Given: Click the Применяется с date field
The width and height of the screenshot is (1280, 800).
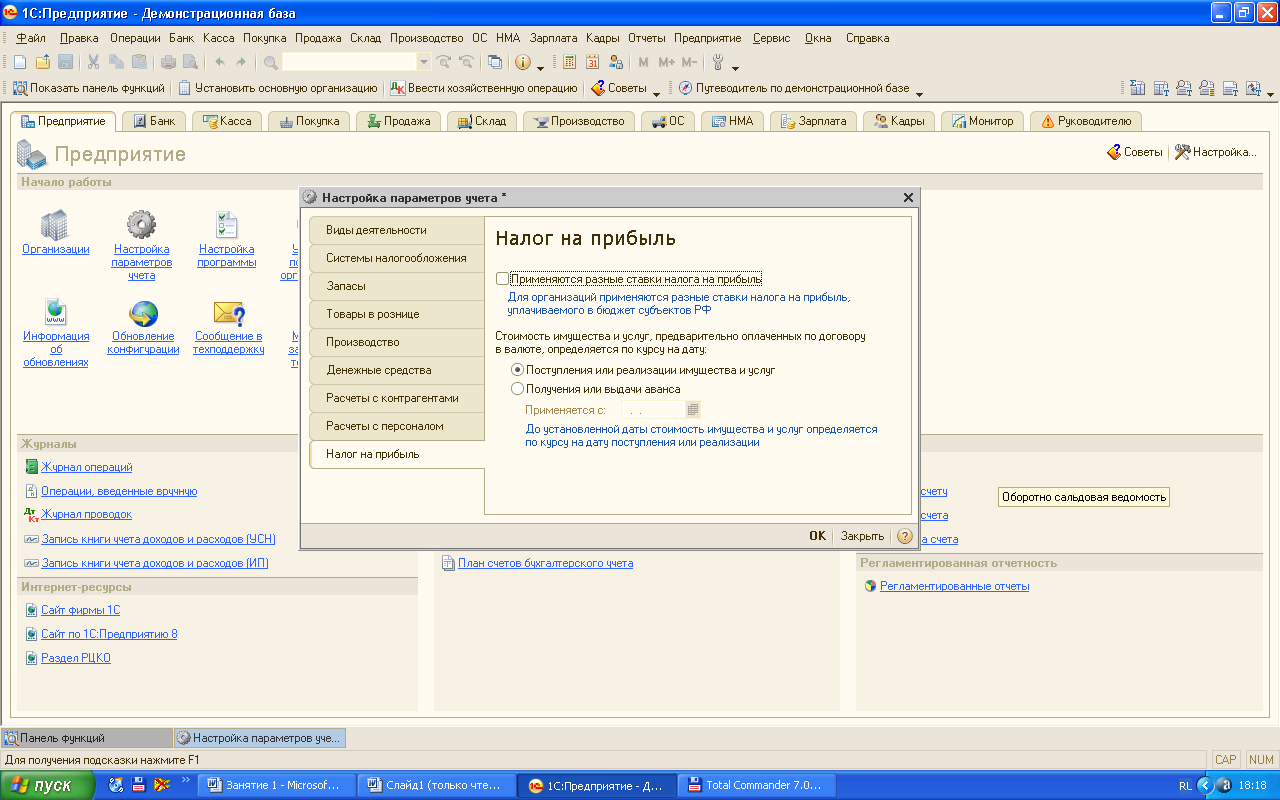Looking at the screenshot, I should [x=652, y=410].
